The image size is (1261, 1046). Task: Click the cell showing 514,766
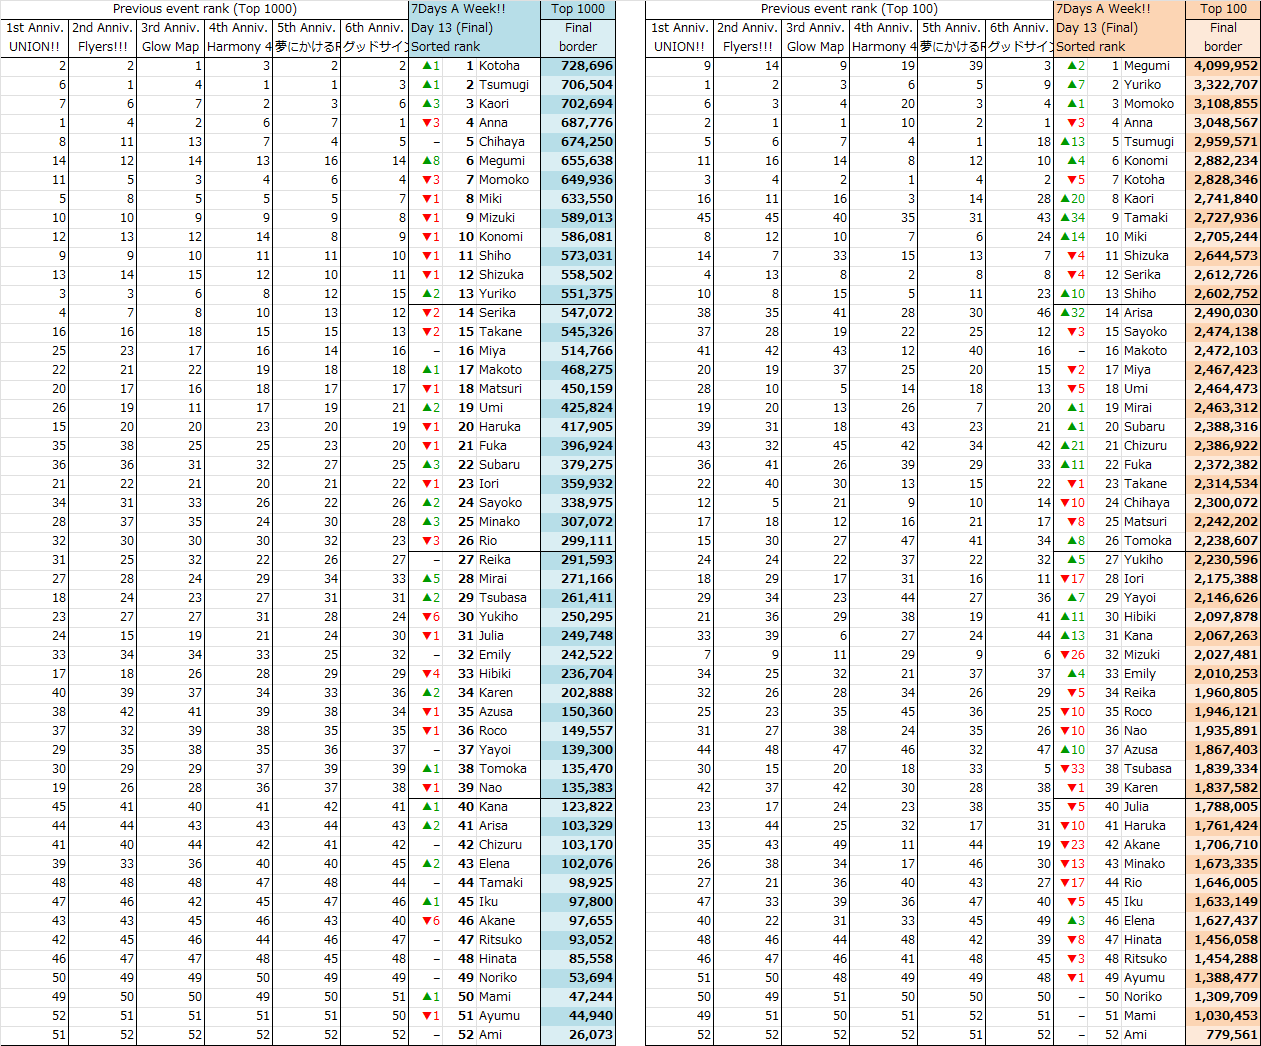tap(578, 351)
